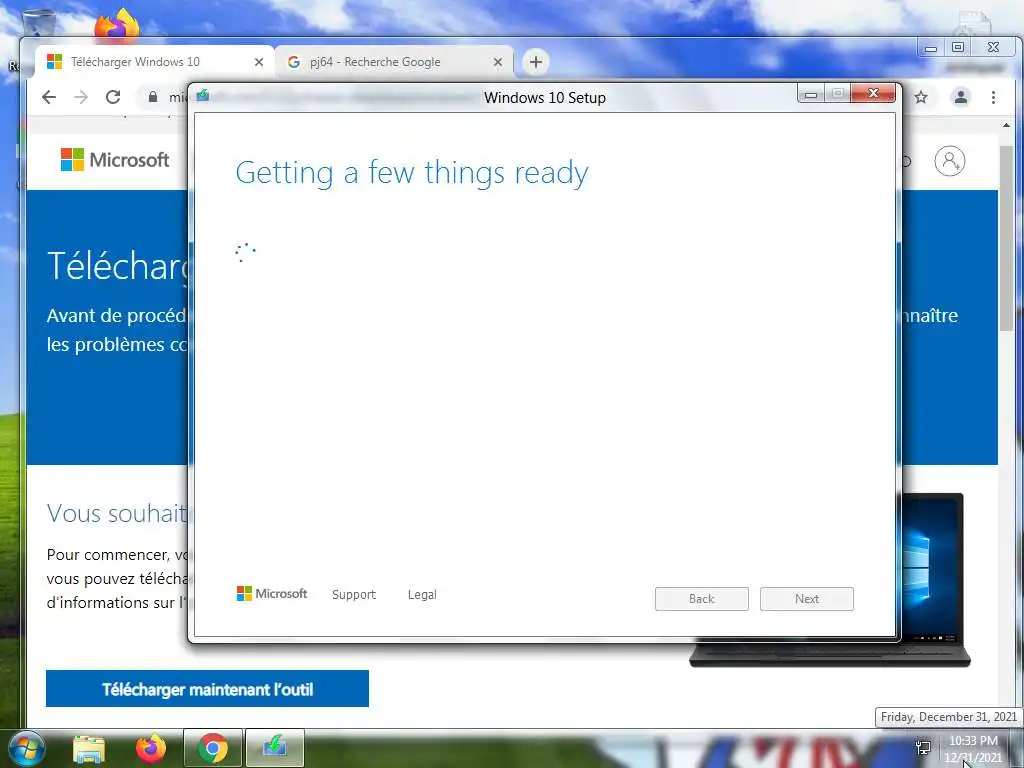This screenshot has height=768, width=1024.
Task: Minimize the Chrome browser window
Action: coord(931,48)
